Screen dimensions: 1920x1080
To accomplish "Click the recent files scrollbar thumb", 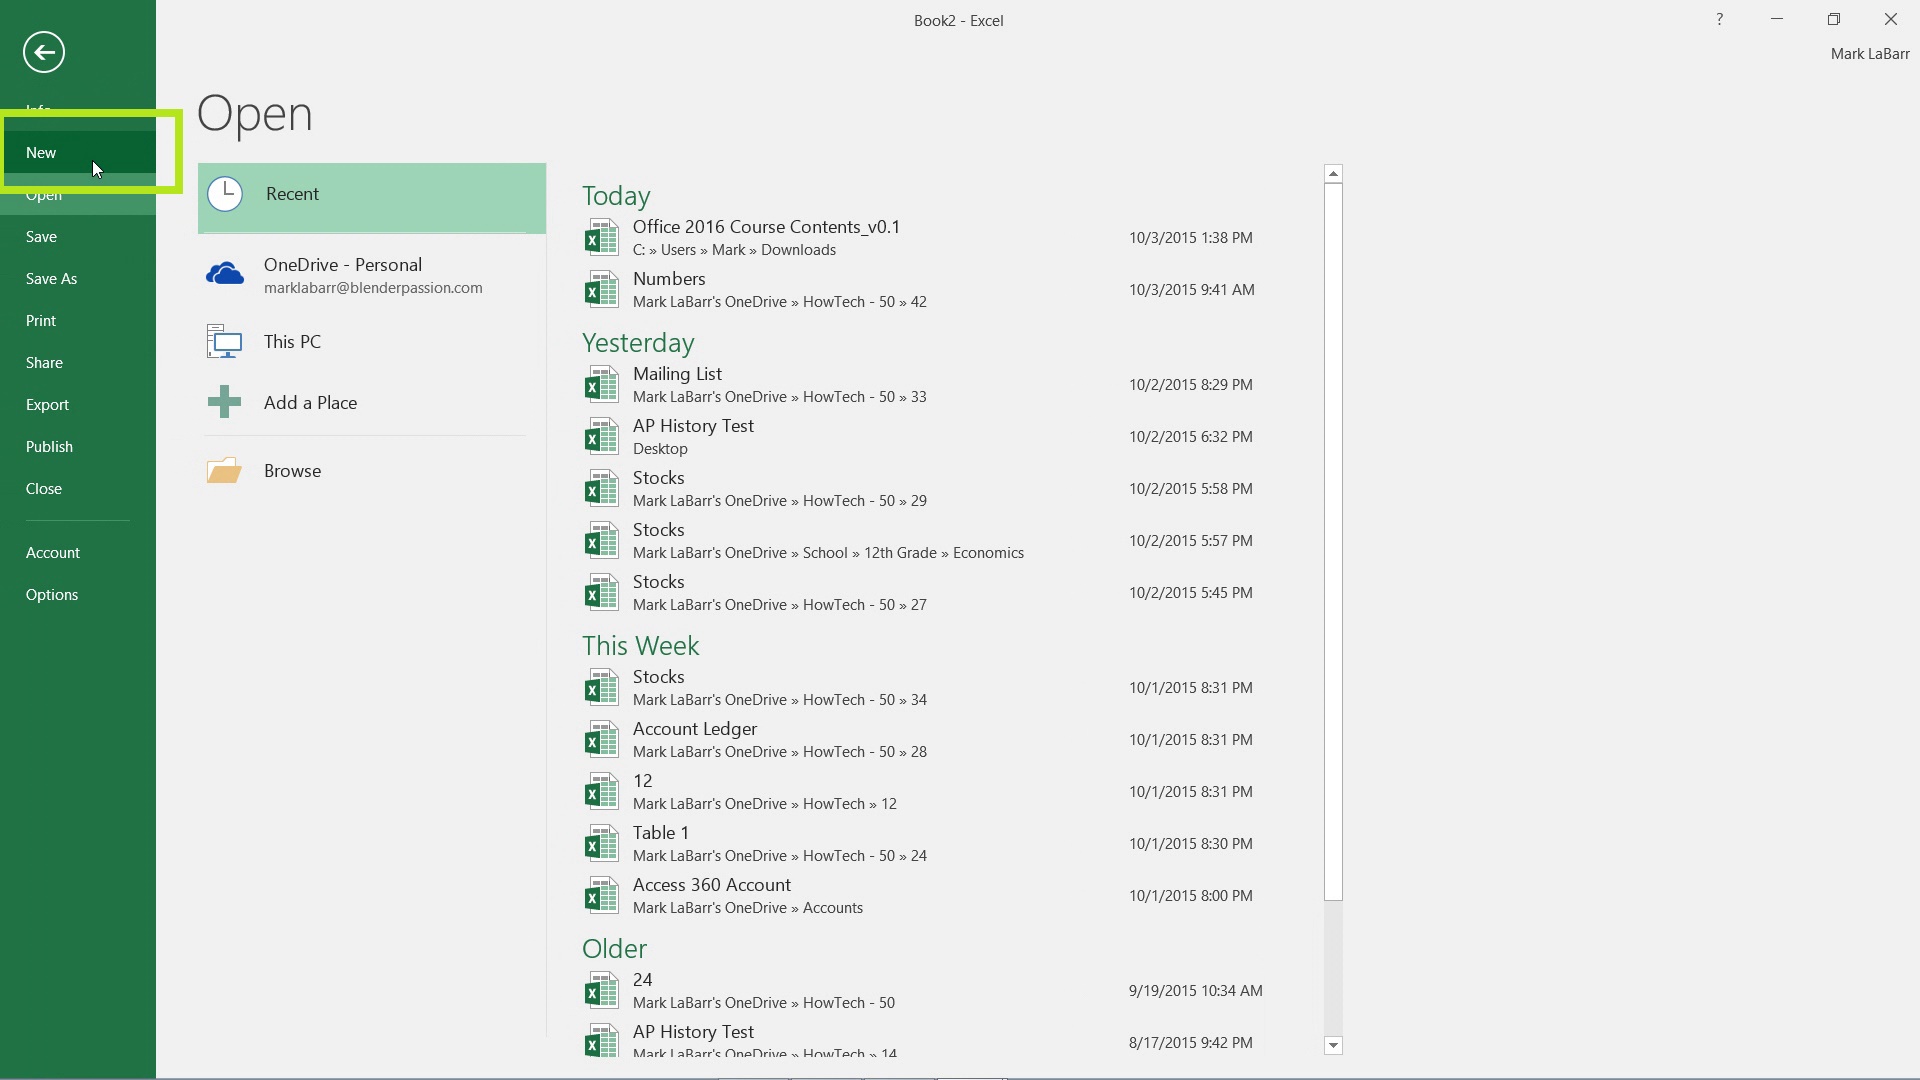I will 1333,542.
